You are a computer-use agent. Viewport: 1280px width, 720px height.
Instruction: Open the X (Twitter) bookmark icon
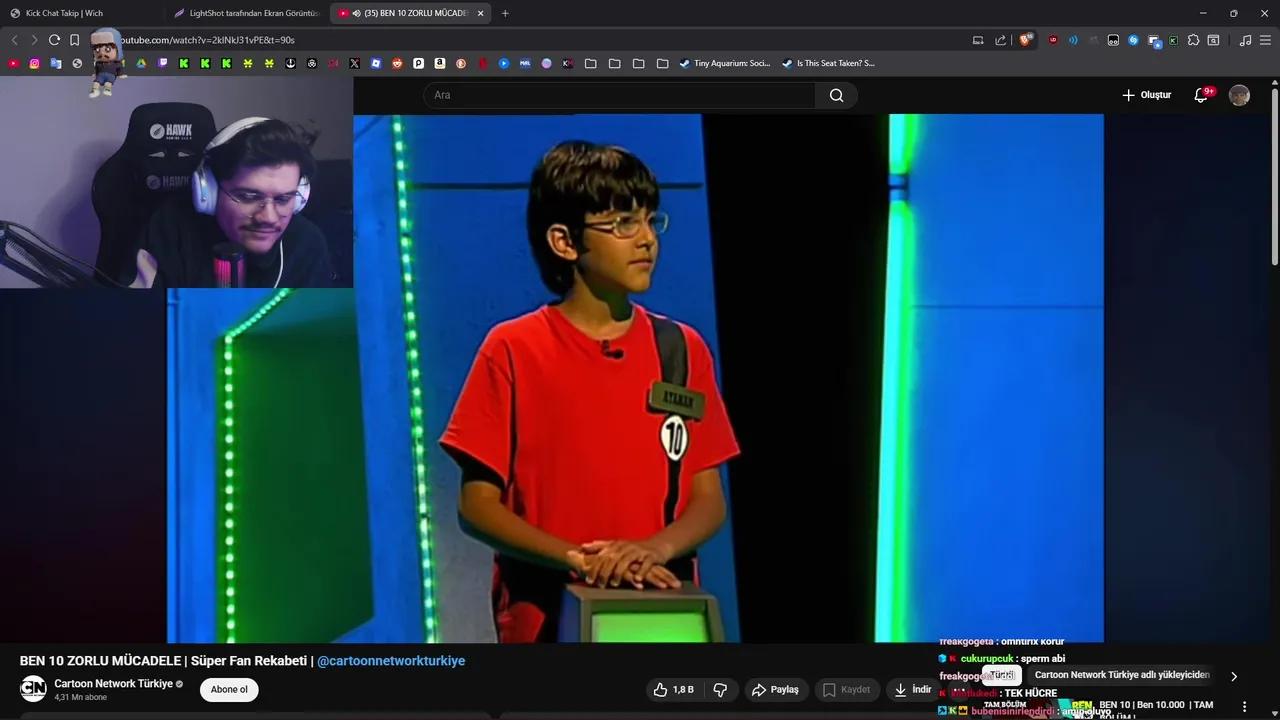354,63
